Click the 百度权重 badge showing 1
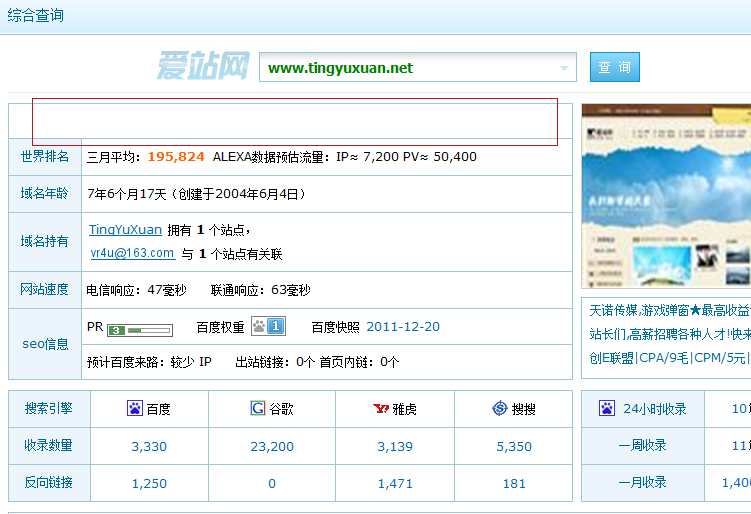 tap(269, 326)
